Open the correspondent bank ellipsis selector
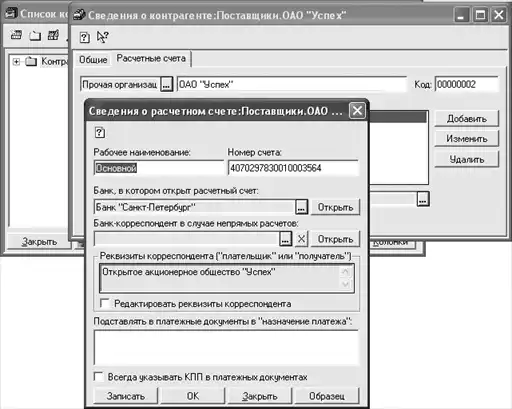 [x=285, y=239]
